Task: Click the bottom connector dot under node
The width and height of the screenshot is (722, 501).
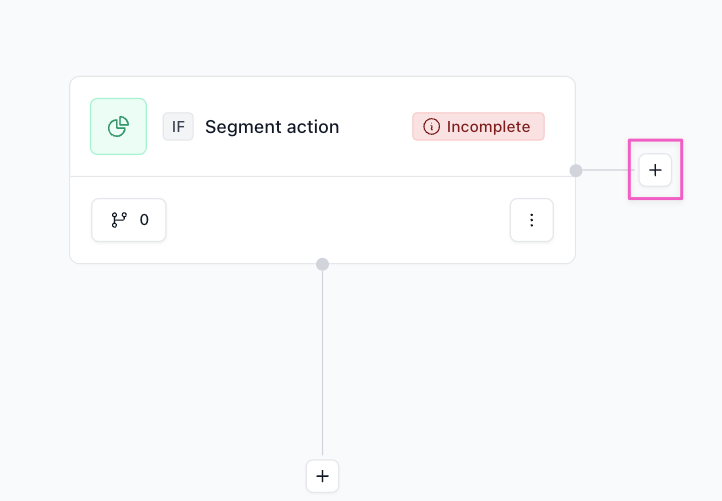Action: [322, 264]
